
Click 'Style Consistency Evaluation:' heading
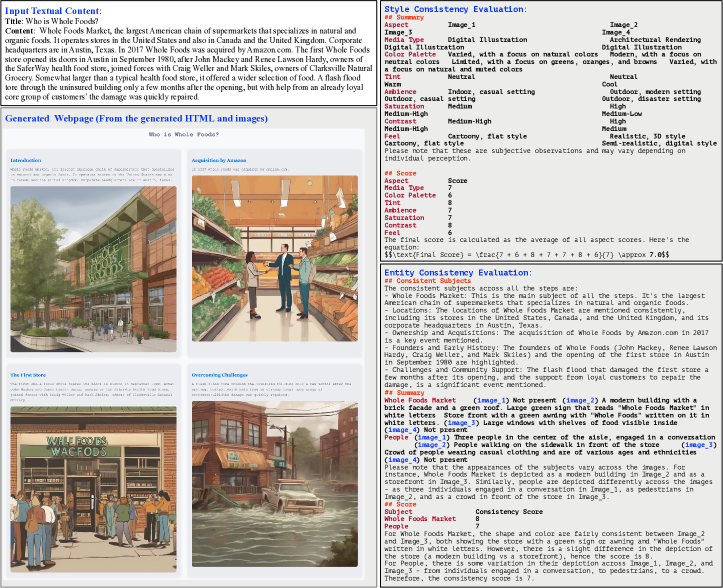click(x=455, y=9)
